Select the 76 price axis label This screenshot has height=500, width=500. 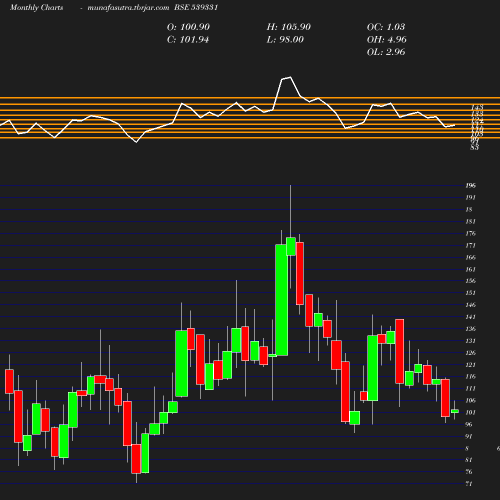tap(469, 472)
